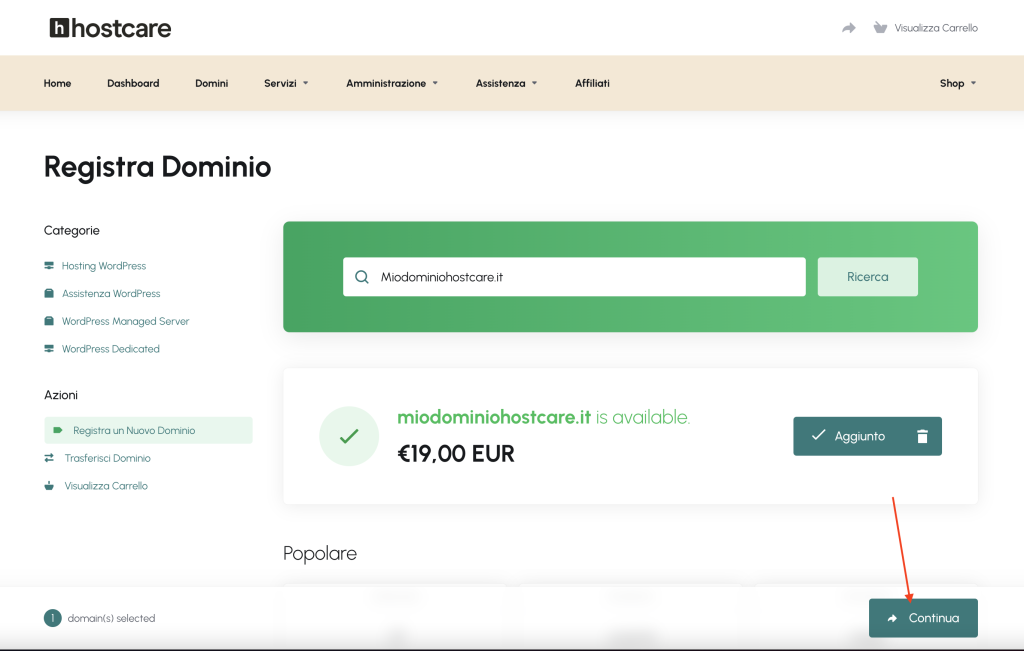Remove domain using the trash icon
Viewport: 1024px width, 651px height.
(922, 436)
